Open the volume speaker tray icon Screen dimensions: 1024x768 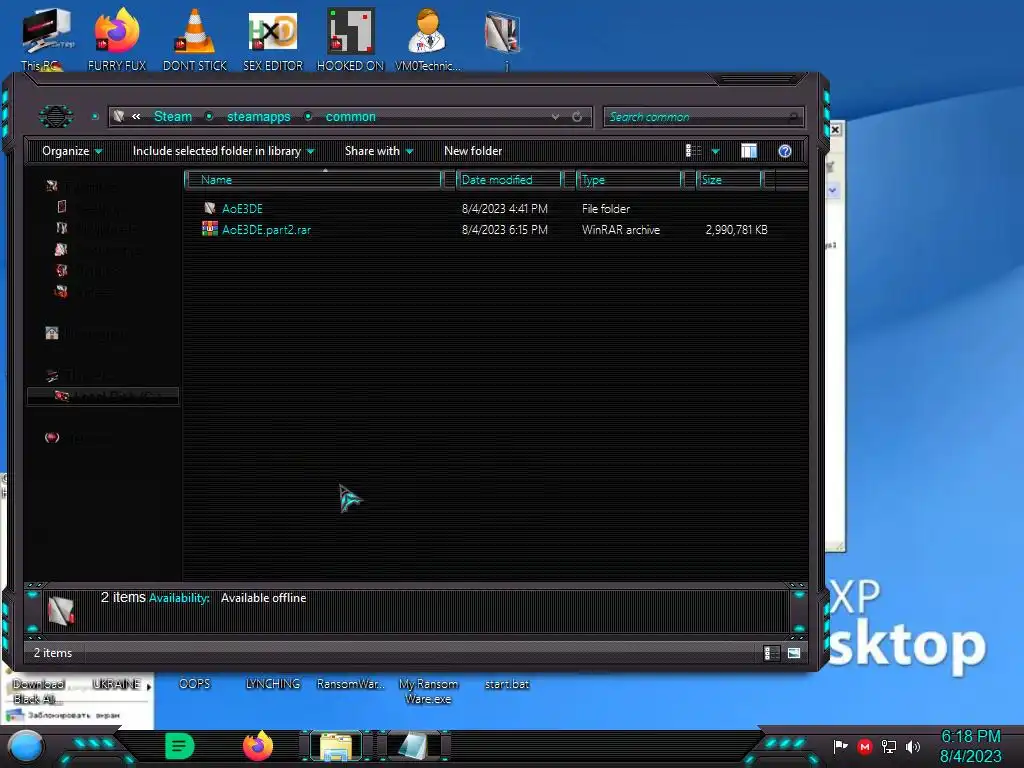point(913,746)
